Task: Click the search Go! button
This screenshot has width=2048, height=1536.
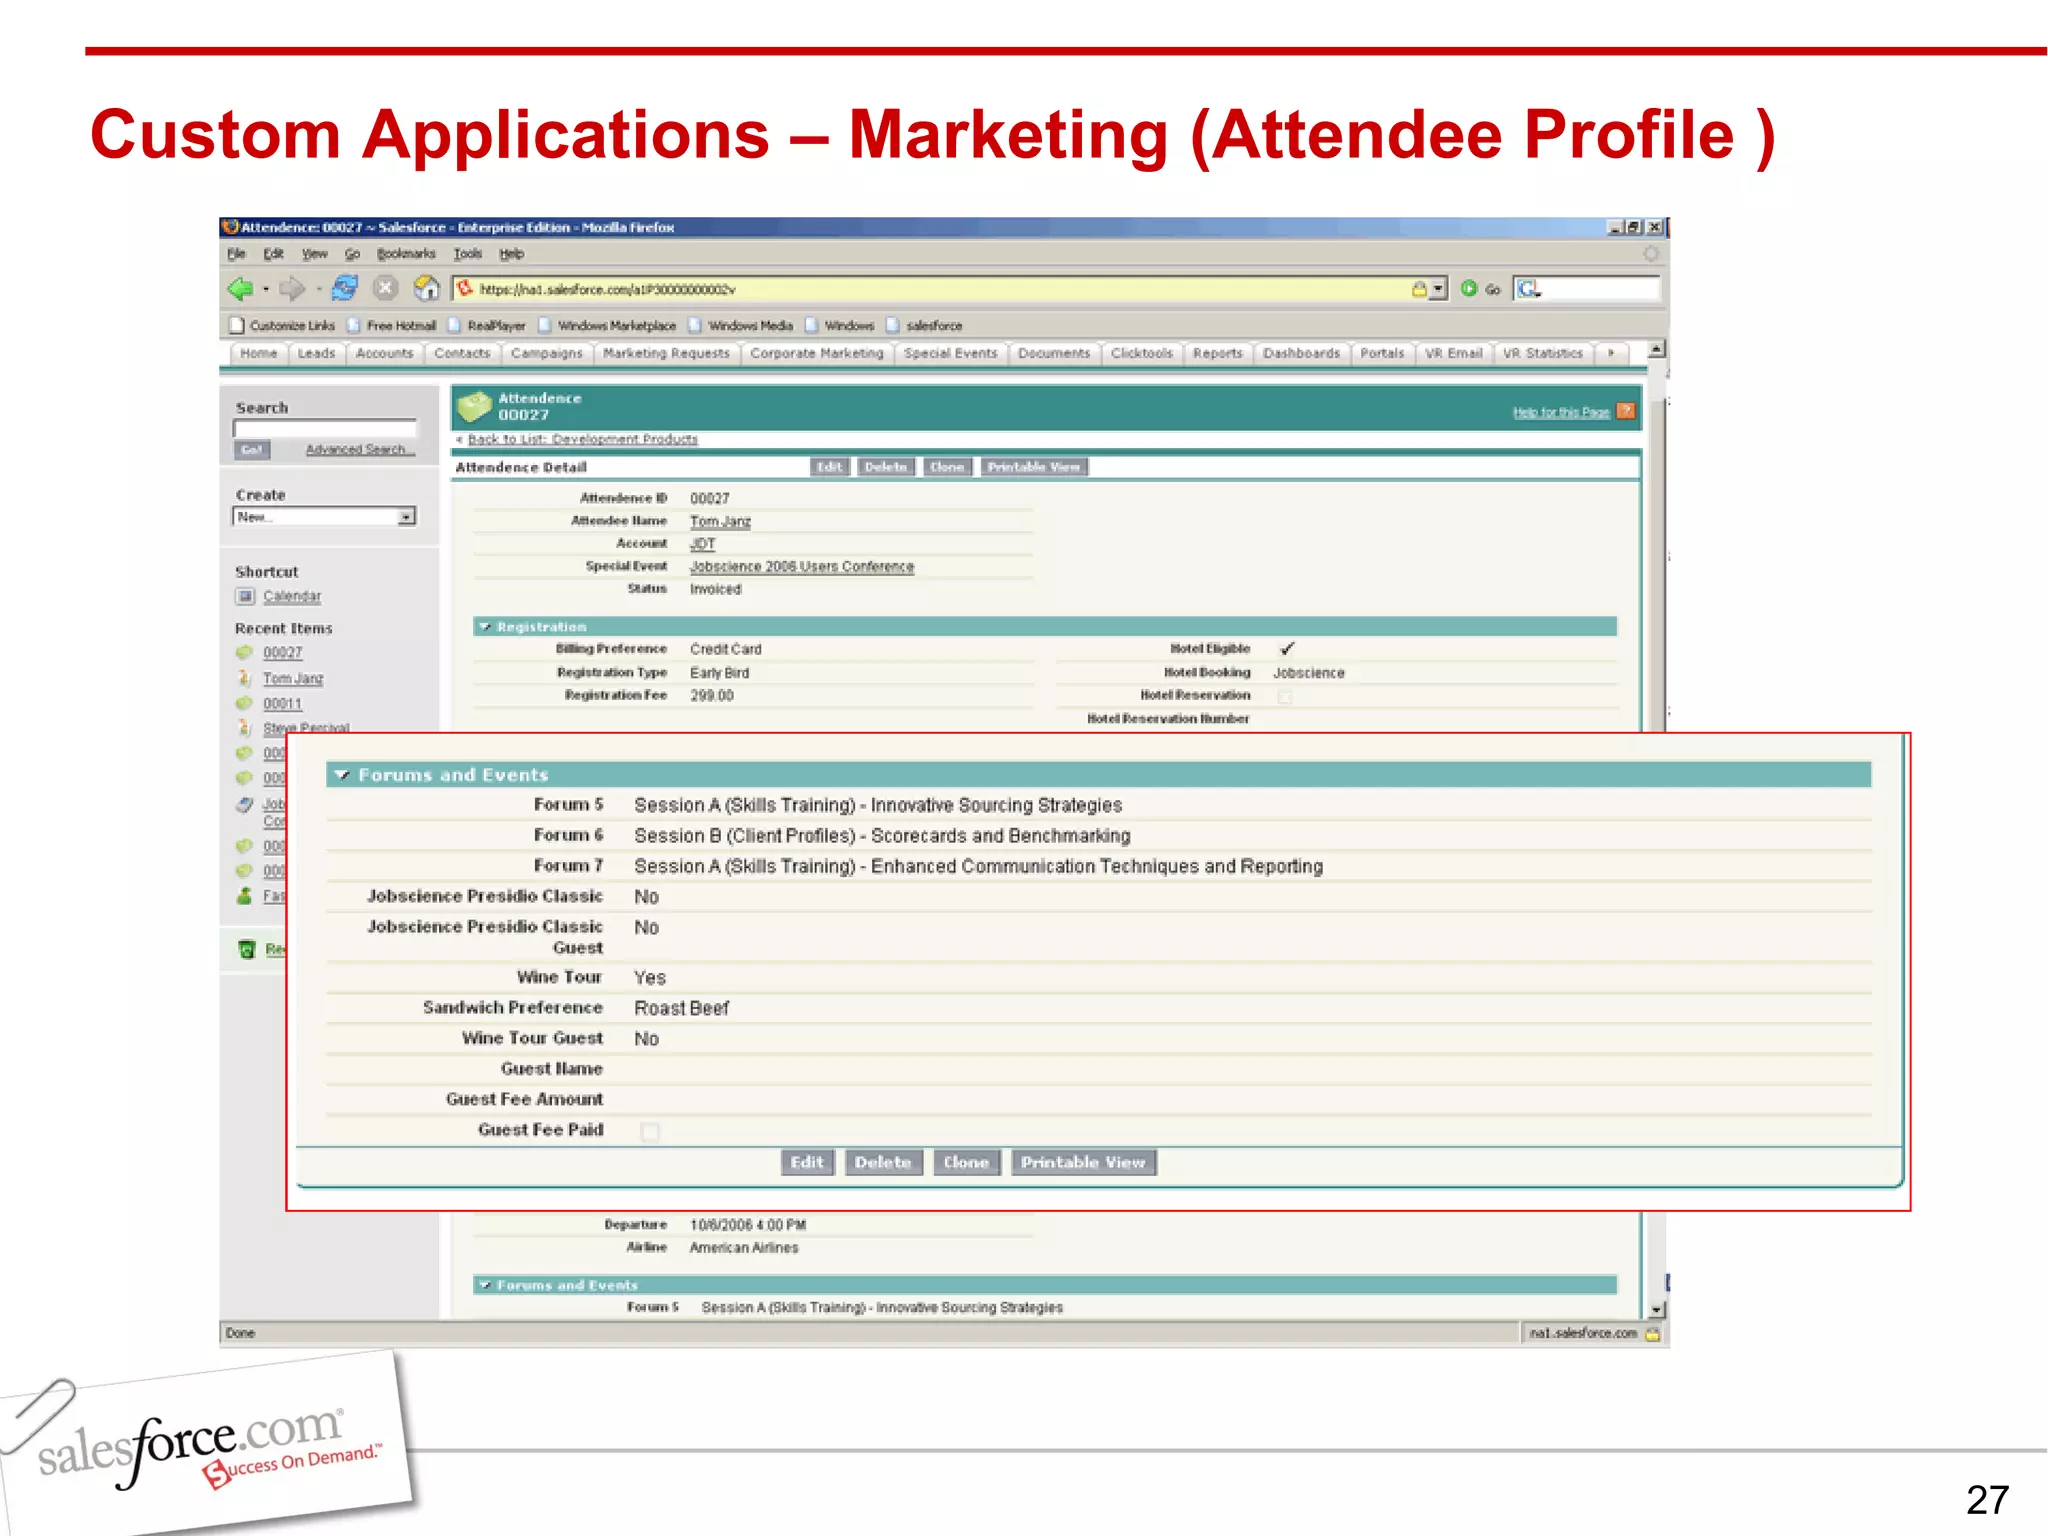Action: point(252,450)
